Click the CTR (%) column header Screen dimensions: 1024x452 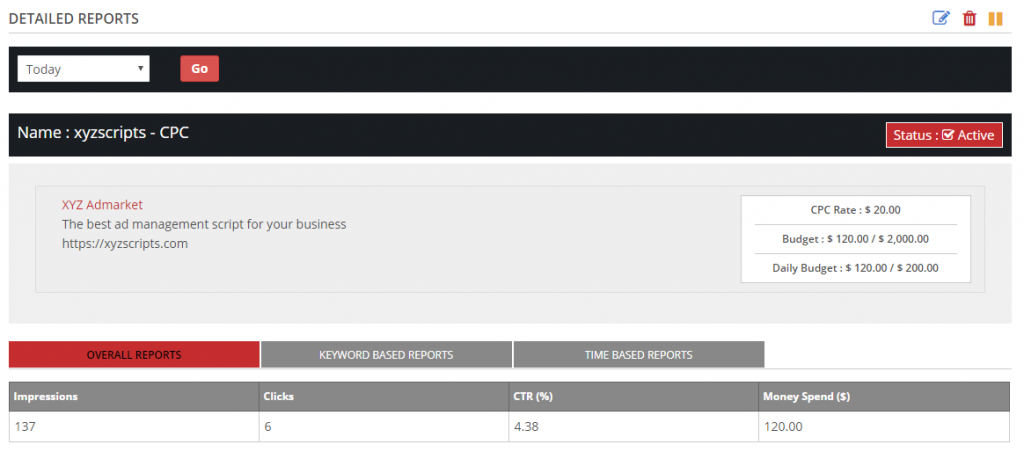[x=633, y=396]
